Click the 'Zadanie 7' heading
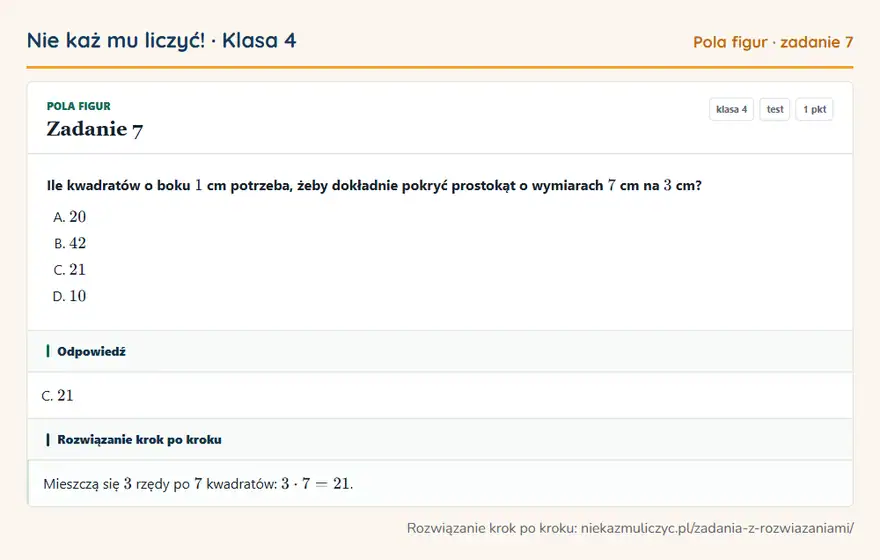The height and width of the screenshot is (560, 880). click(x=95, y=129)
